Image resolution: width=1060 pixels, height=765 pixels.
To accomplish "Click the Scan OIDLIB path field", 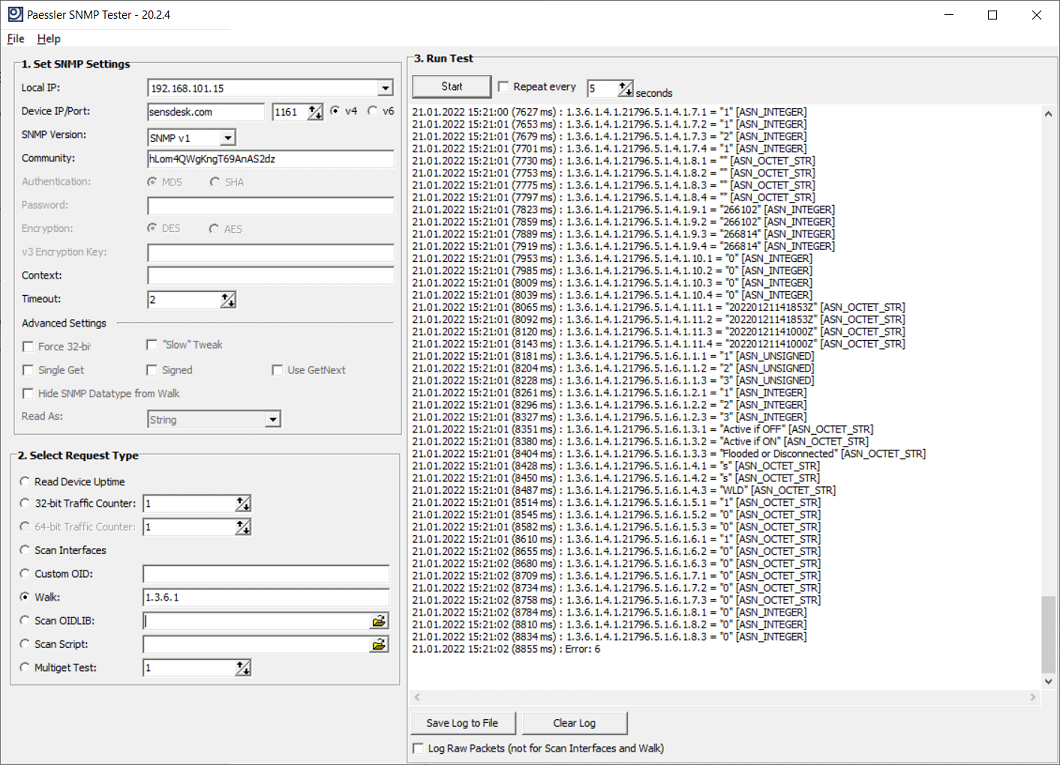I will 257,620.
